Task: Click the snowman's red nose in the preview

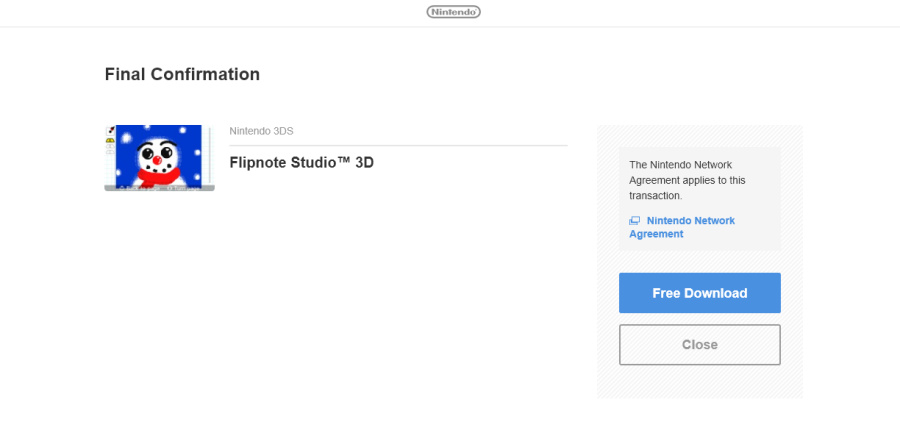Action: pos(157,160)
